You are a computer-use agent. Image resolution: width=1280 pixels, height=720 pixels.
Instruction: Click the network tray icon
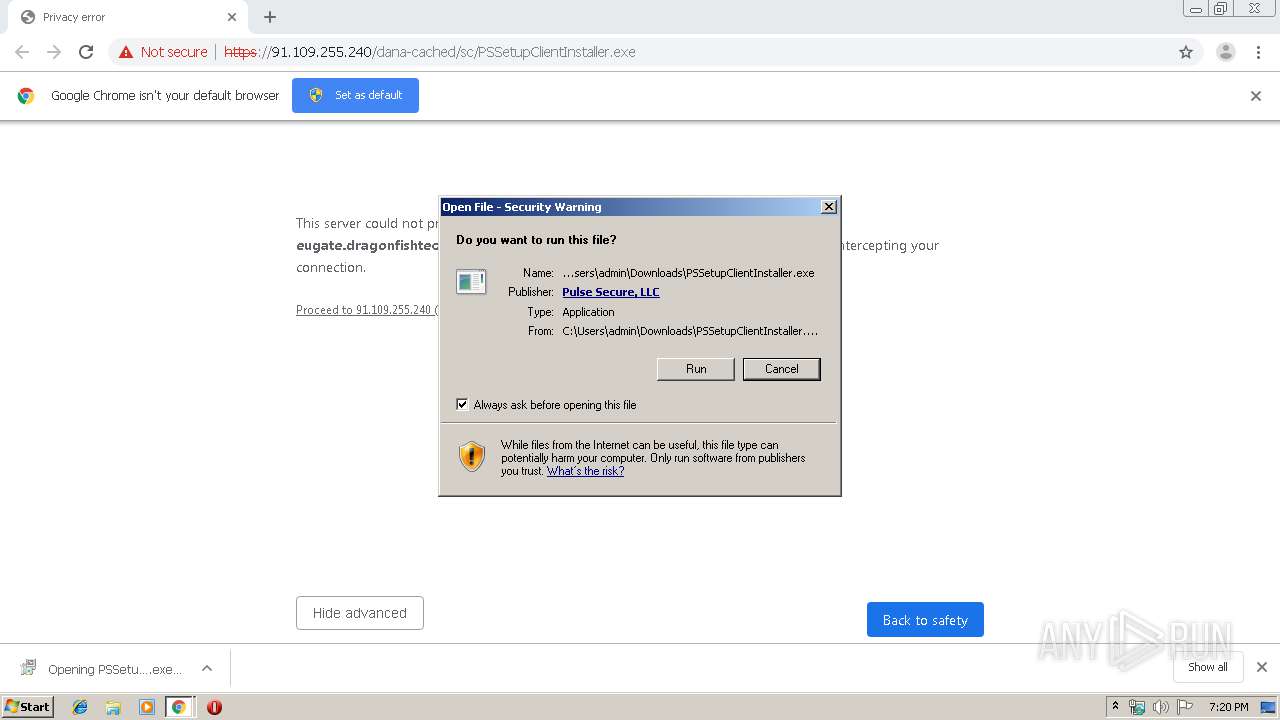click(x=1137, y=707)
